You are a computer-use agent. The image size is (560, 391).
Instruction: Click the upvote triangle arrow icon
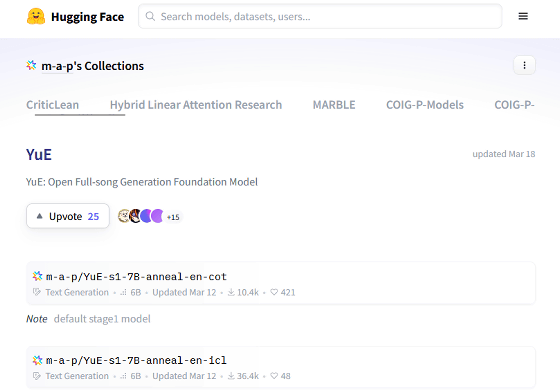click(40, 216)
